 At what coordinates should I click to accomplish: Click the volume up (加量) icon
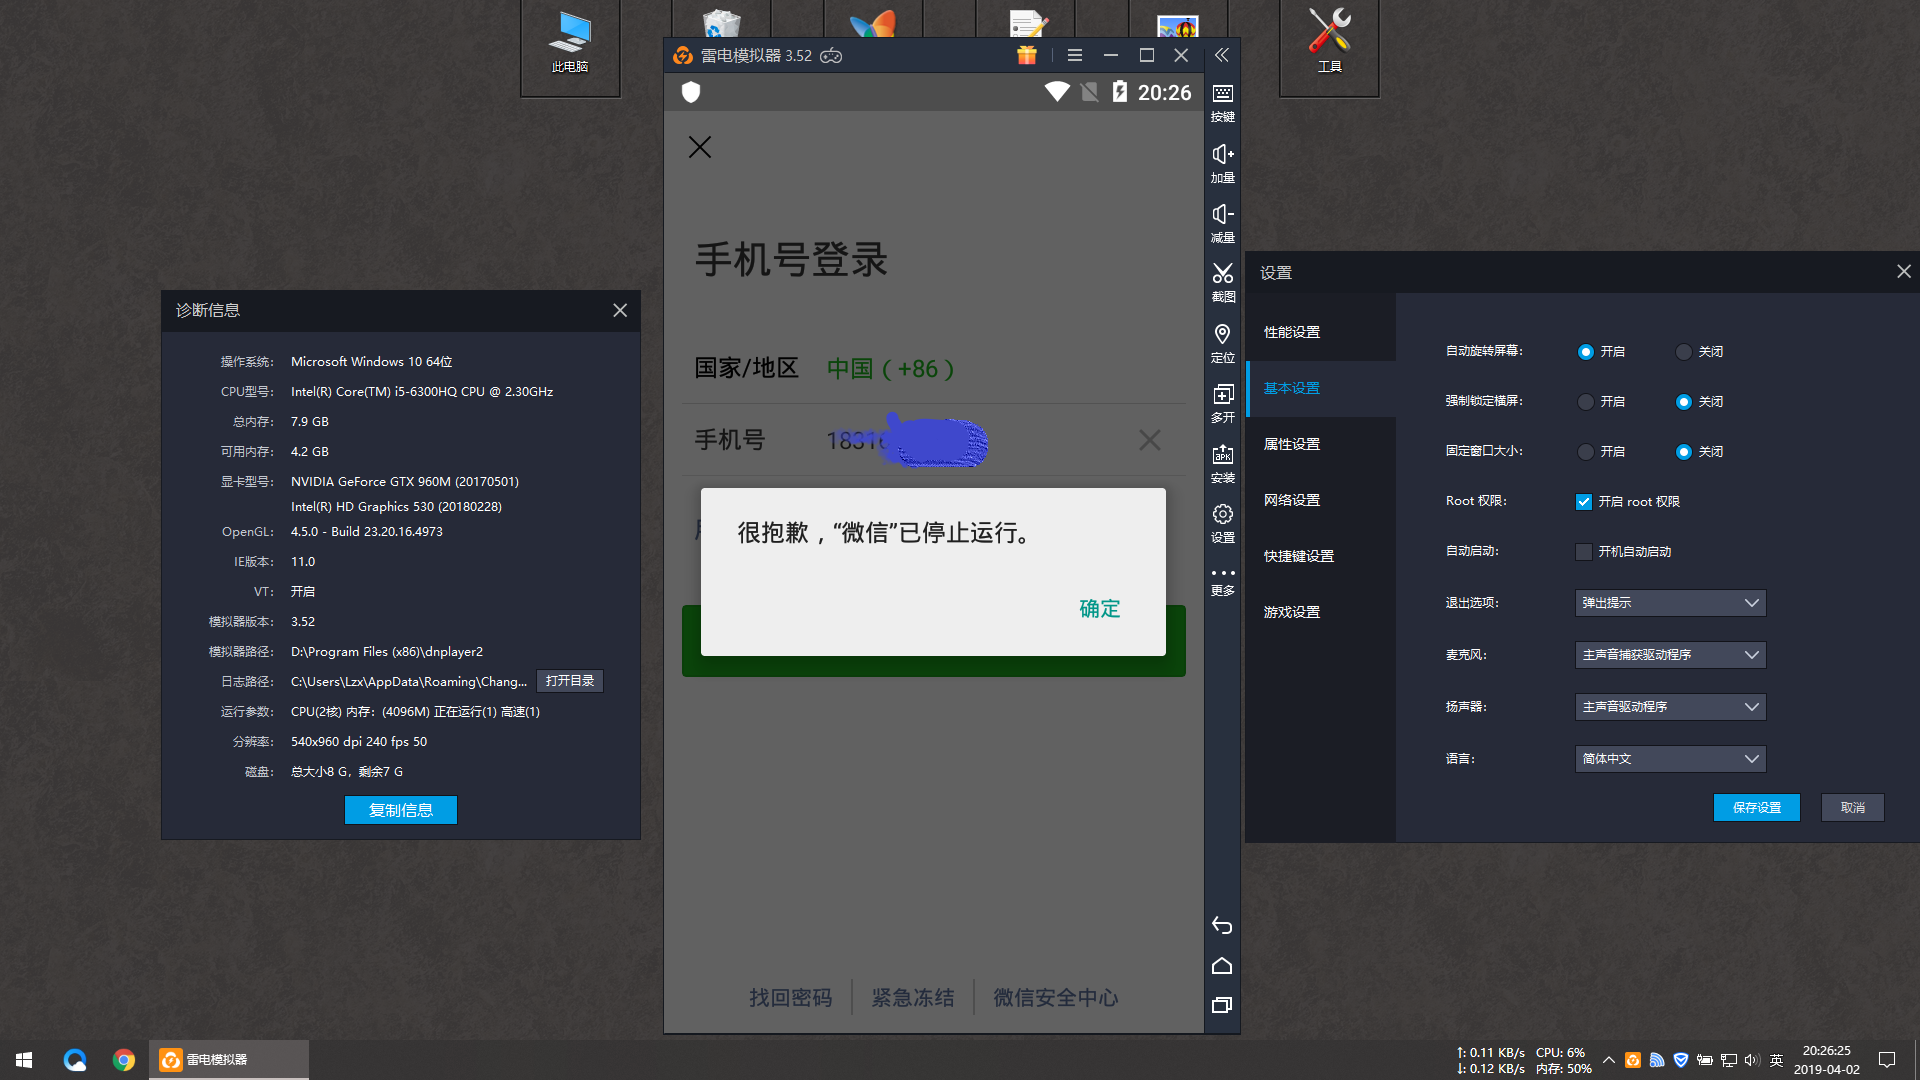[x=1222, y=155]
